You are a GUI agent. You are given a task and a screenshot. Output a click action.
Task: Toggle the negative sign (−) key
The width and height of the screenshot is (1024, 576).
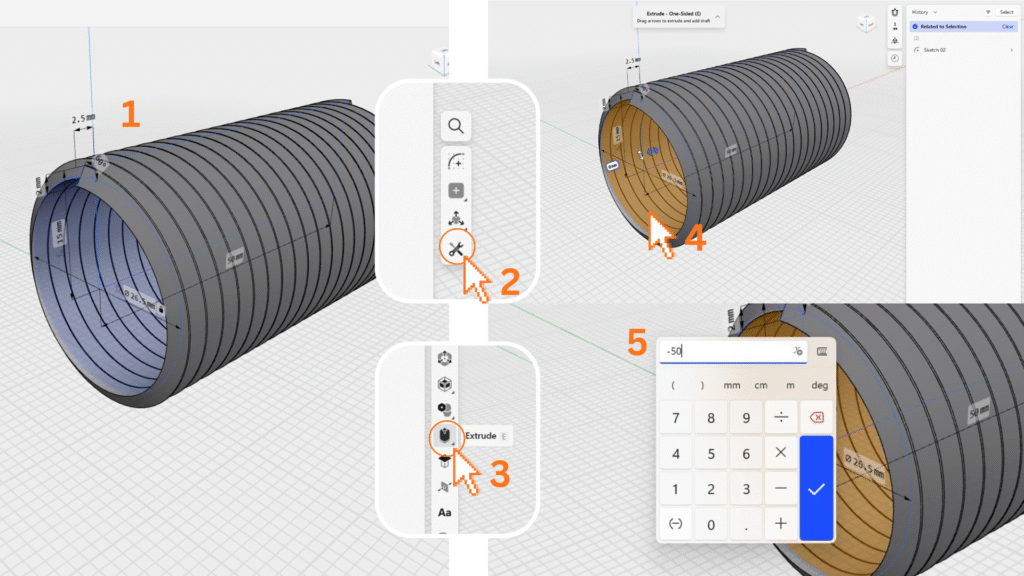(676, 524)
